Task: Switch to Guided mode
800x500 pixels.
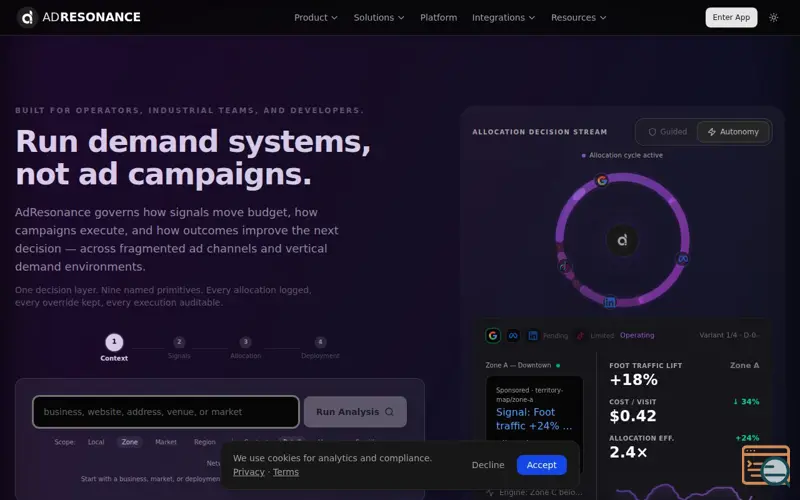Action: coord(667,132)
